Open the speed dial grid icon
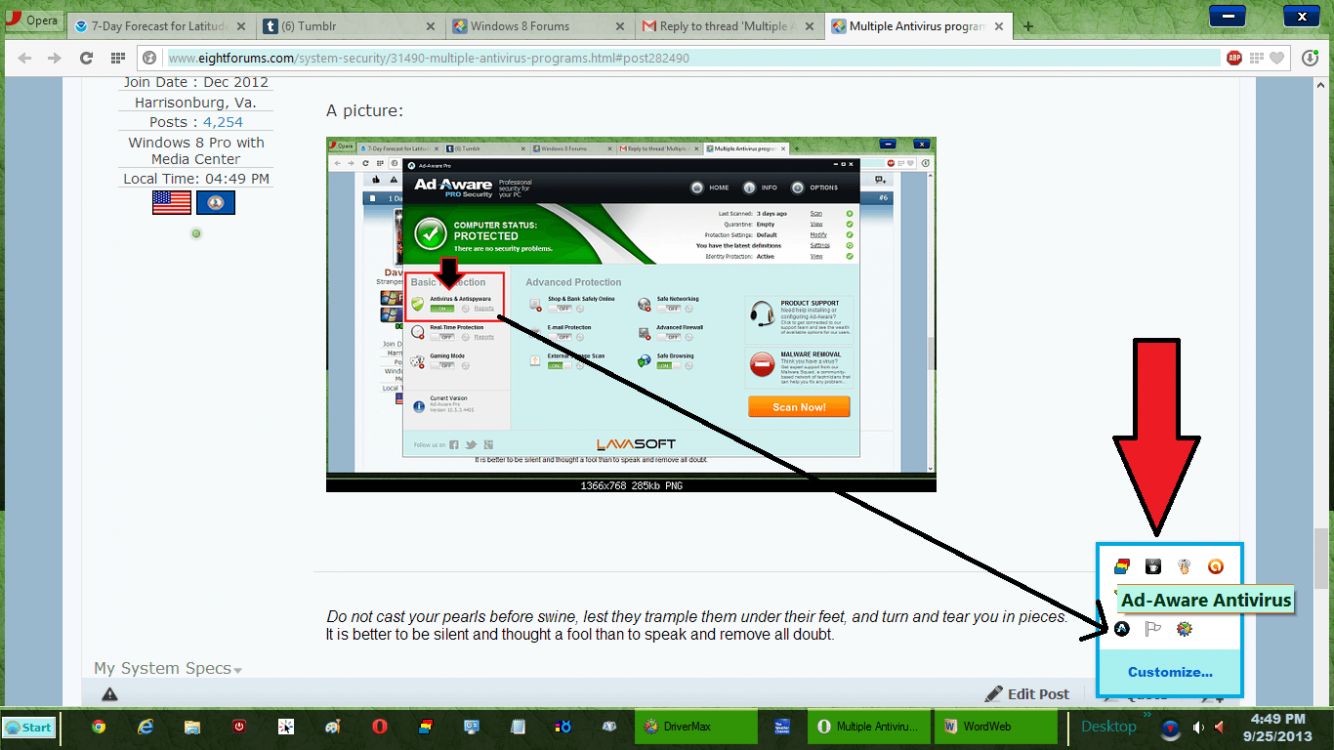 118,58
